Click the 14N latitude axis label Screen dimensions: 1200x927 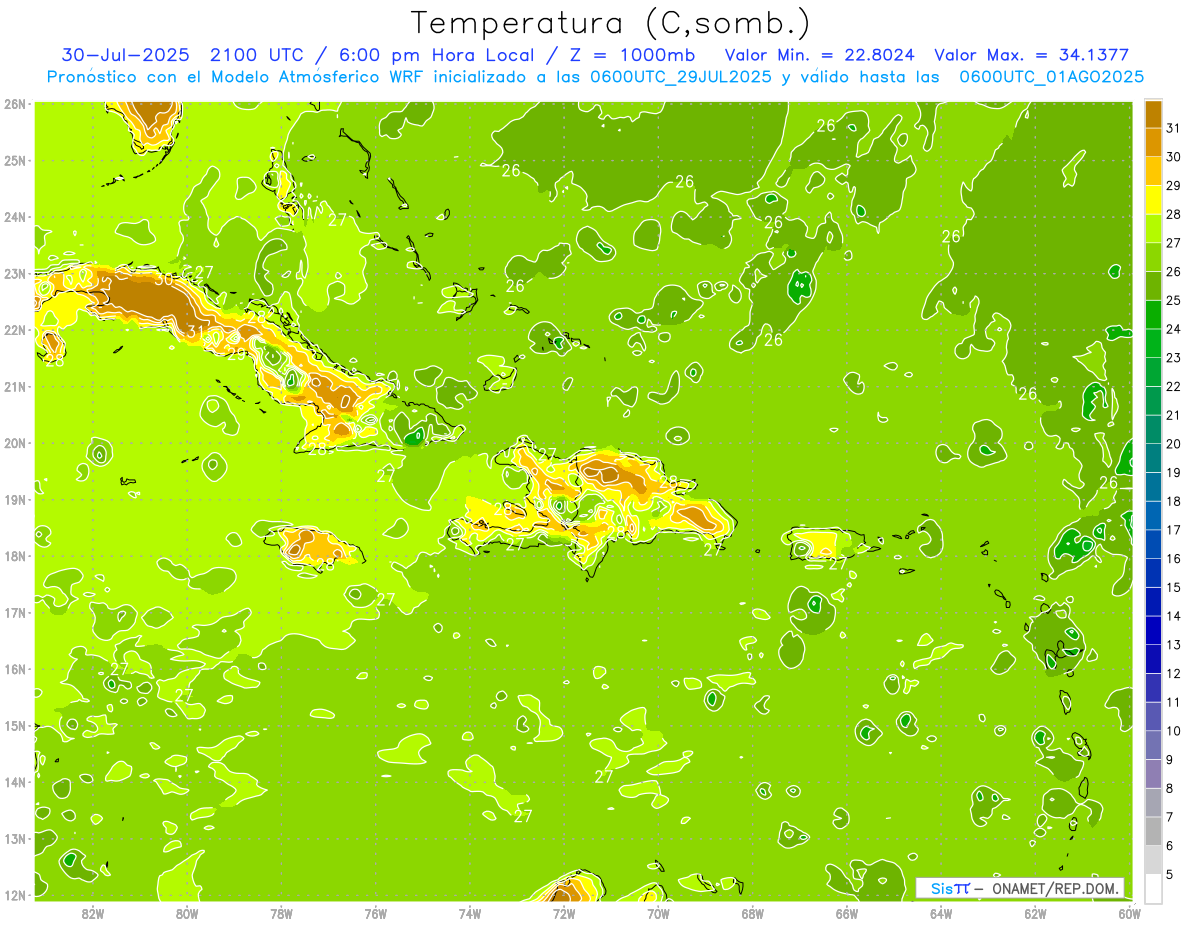pyautogui.click(x=15, y=782)
